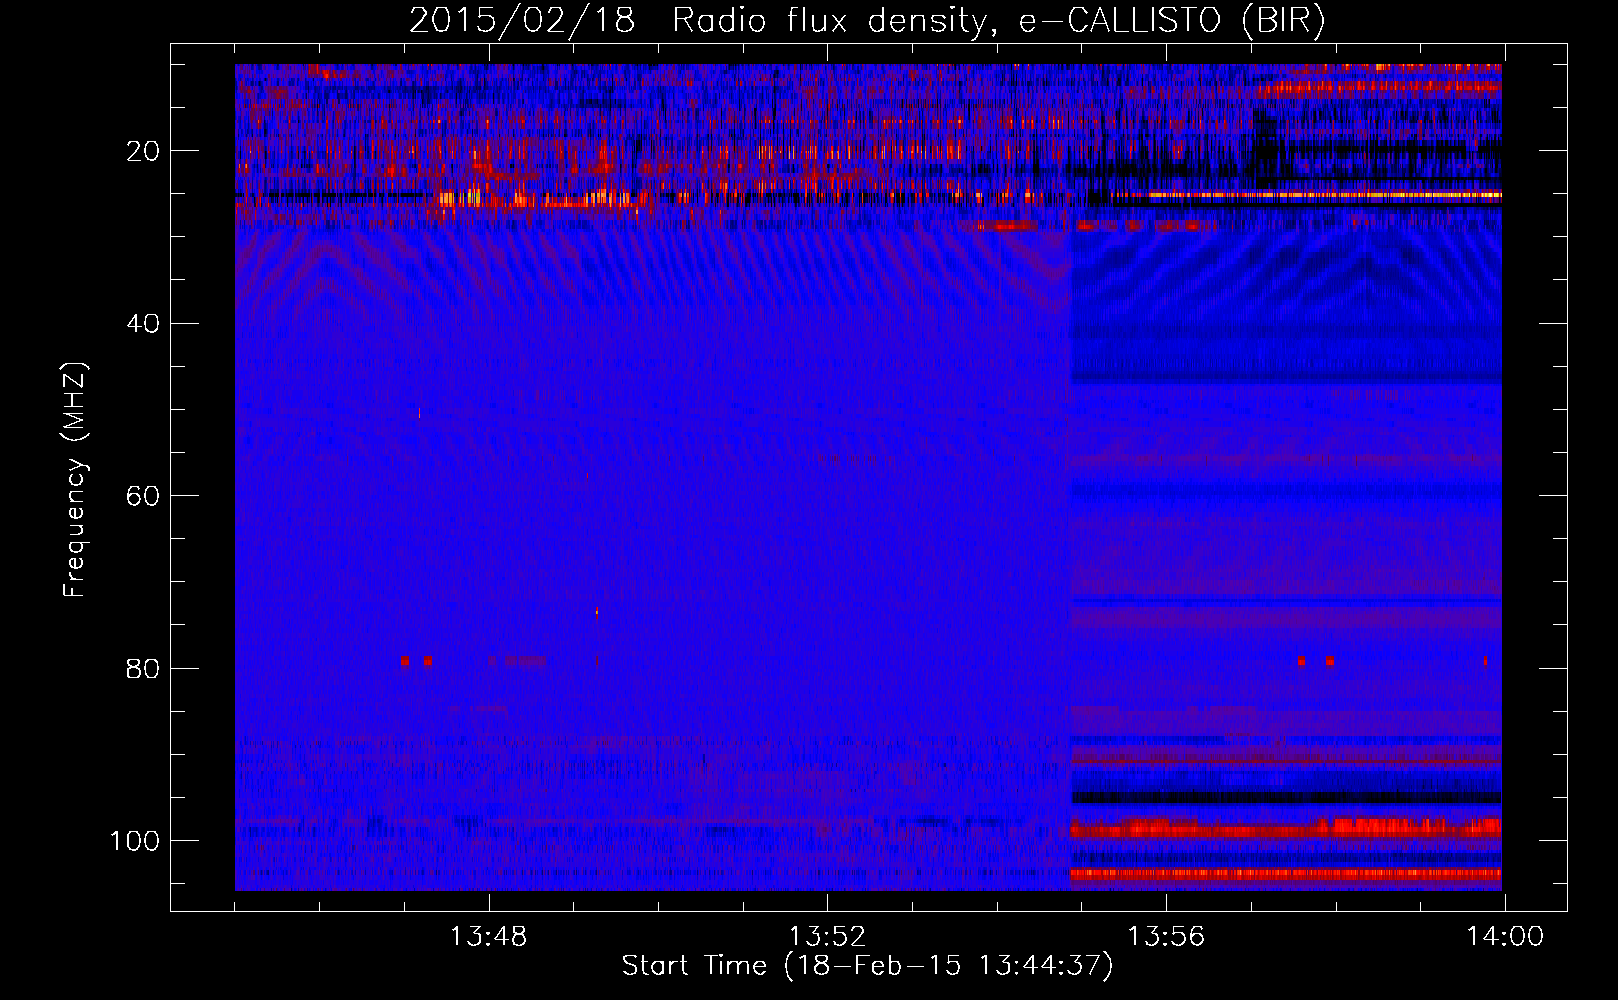1618x1000 pixels.
Task: Click the 13:52 time tick label
Action: click(827, 937)
